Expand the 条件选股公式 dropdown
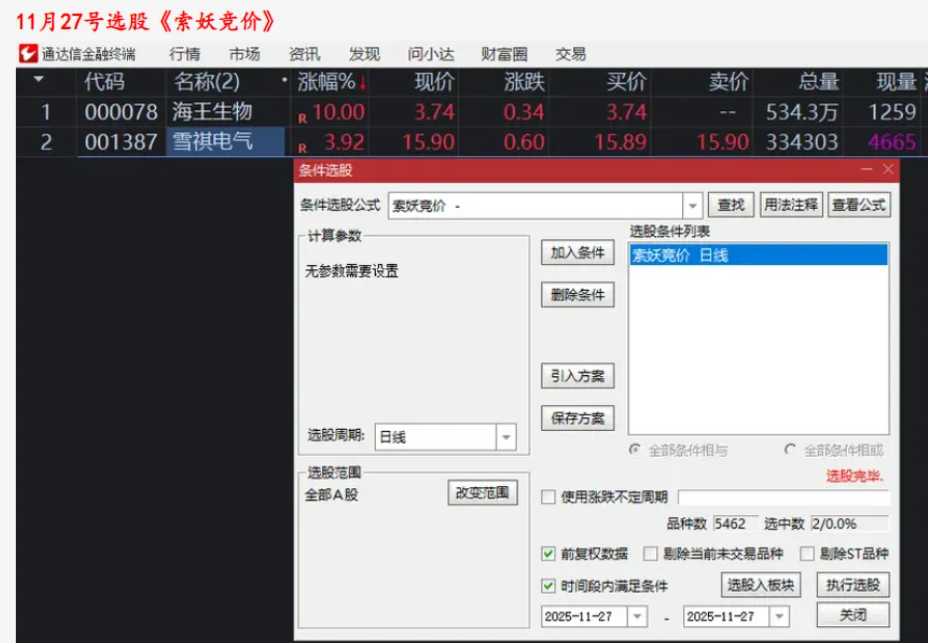The image size is (928, 643). click(x=693, y=205)
